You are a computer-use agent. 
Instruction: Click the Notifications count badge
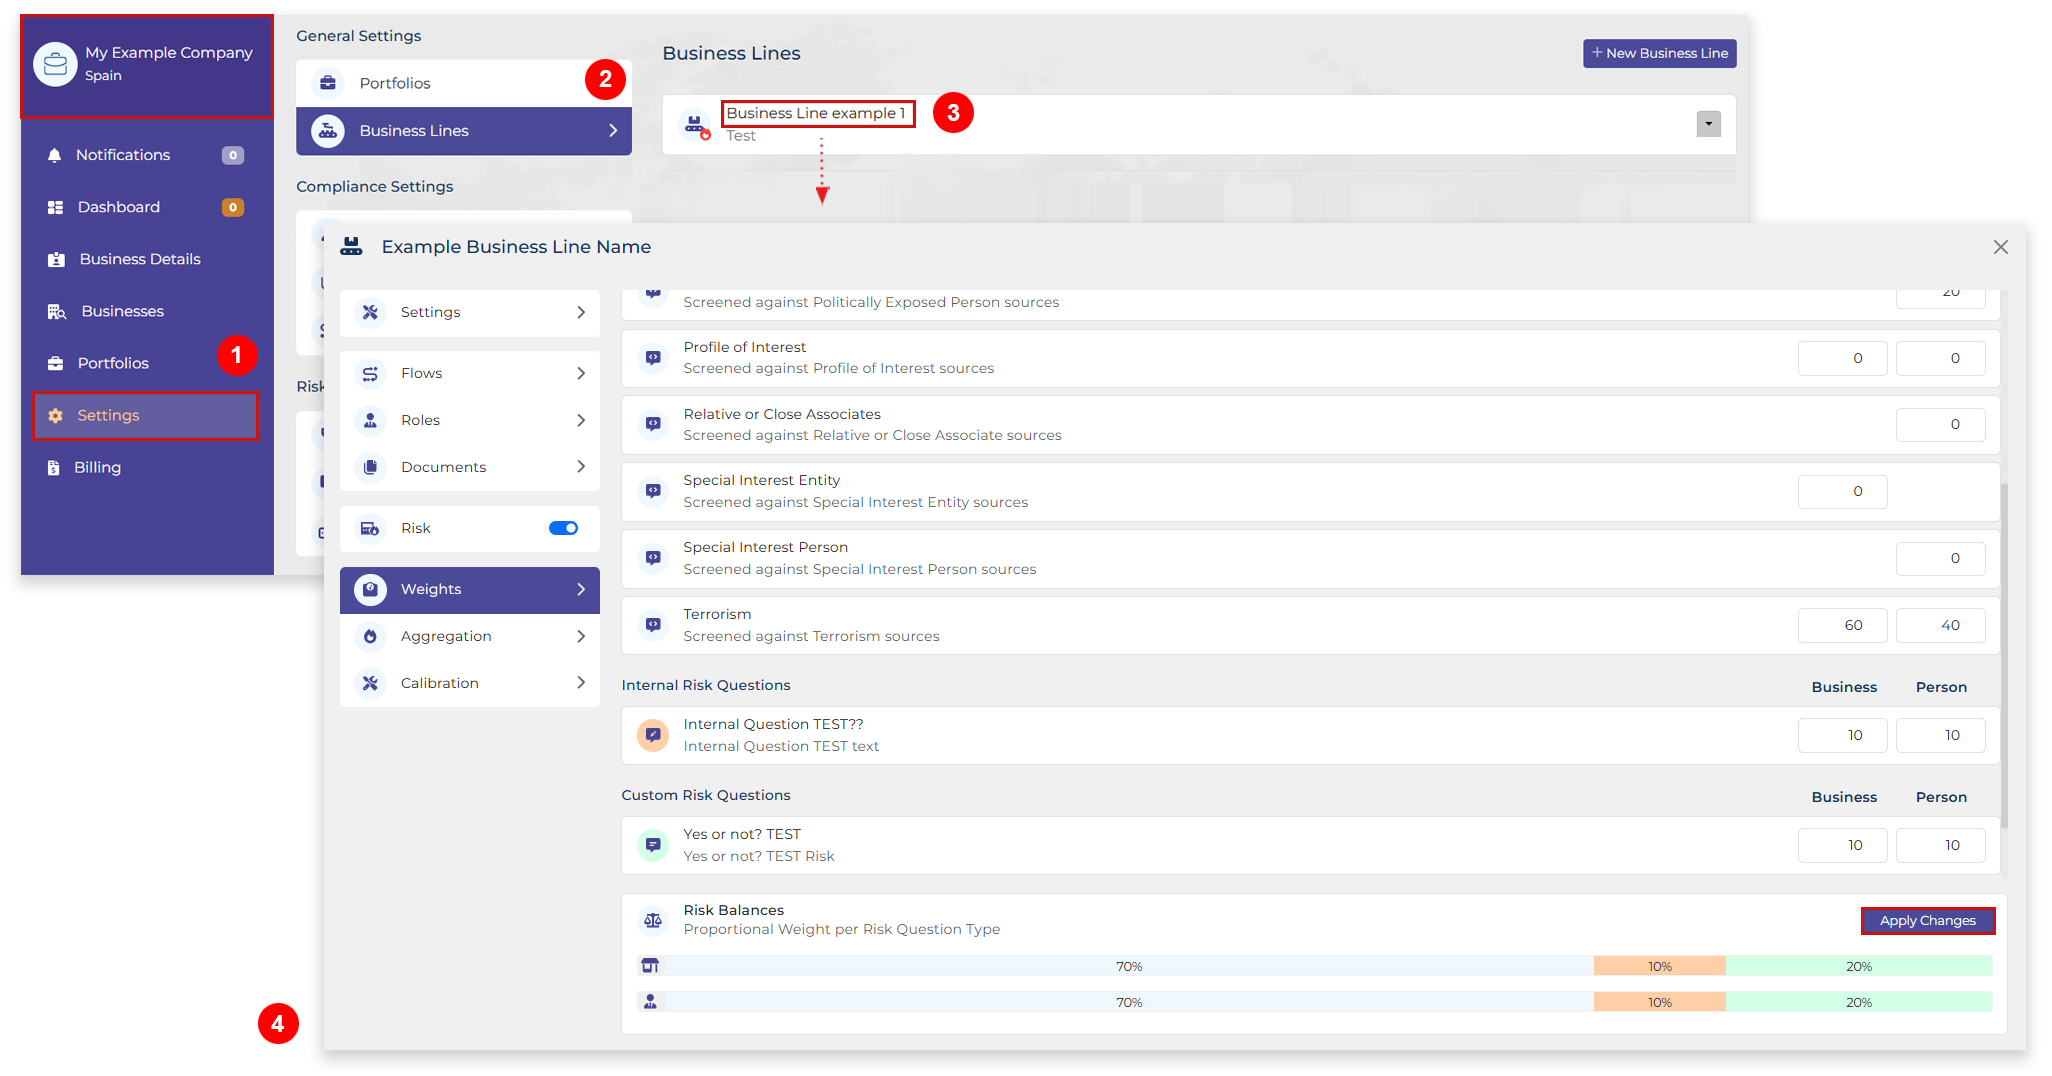[232, 155]
